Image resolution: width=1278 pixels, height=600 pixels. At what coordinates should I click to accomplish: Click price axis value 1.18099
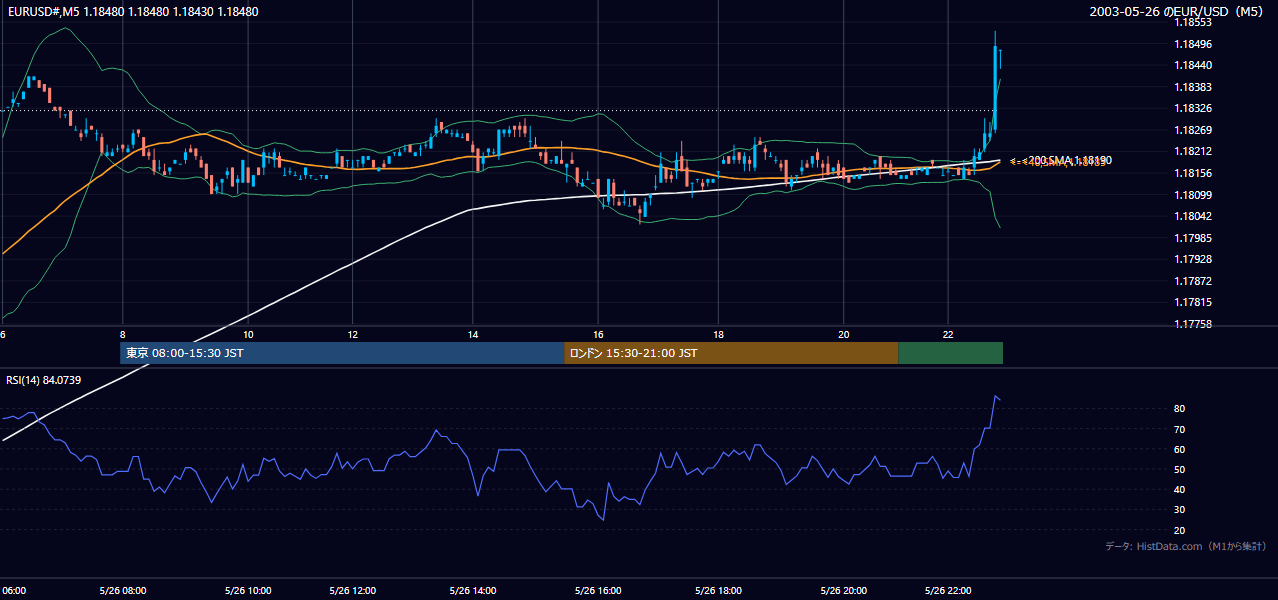(x=1192, y=195)
